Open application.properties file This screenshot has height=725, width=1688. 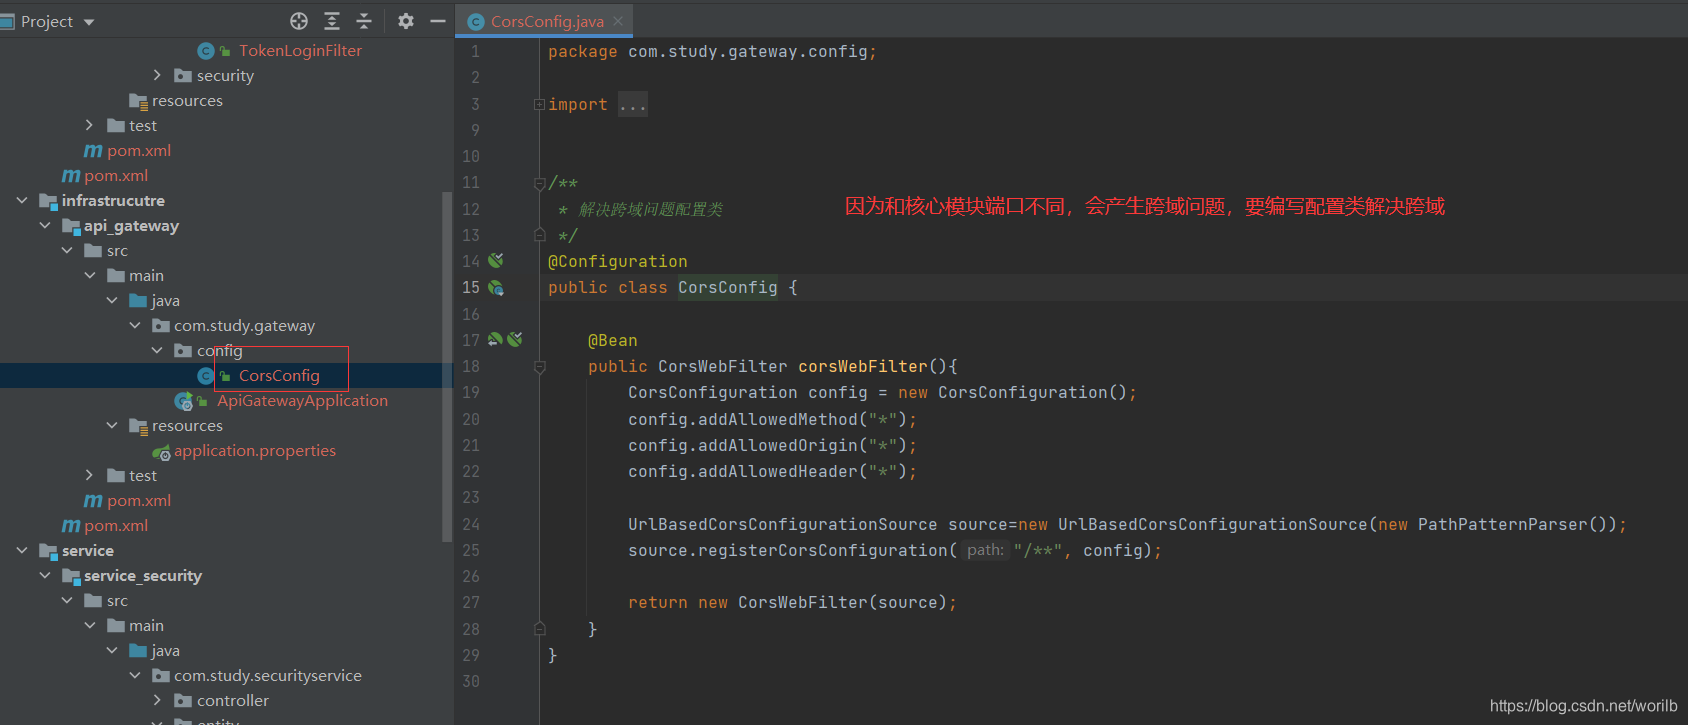pyautogui.click(x=255, y=450)
